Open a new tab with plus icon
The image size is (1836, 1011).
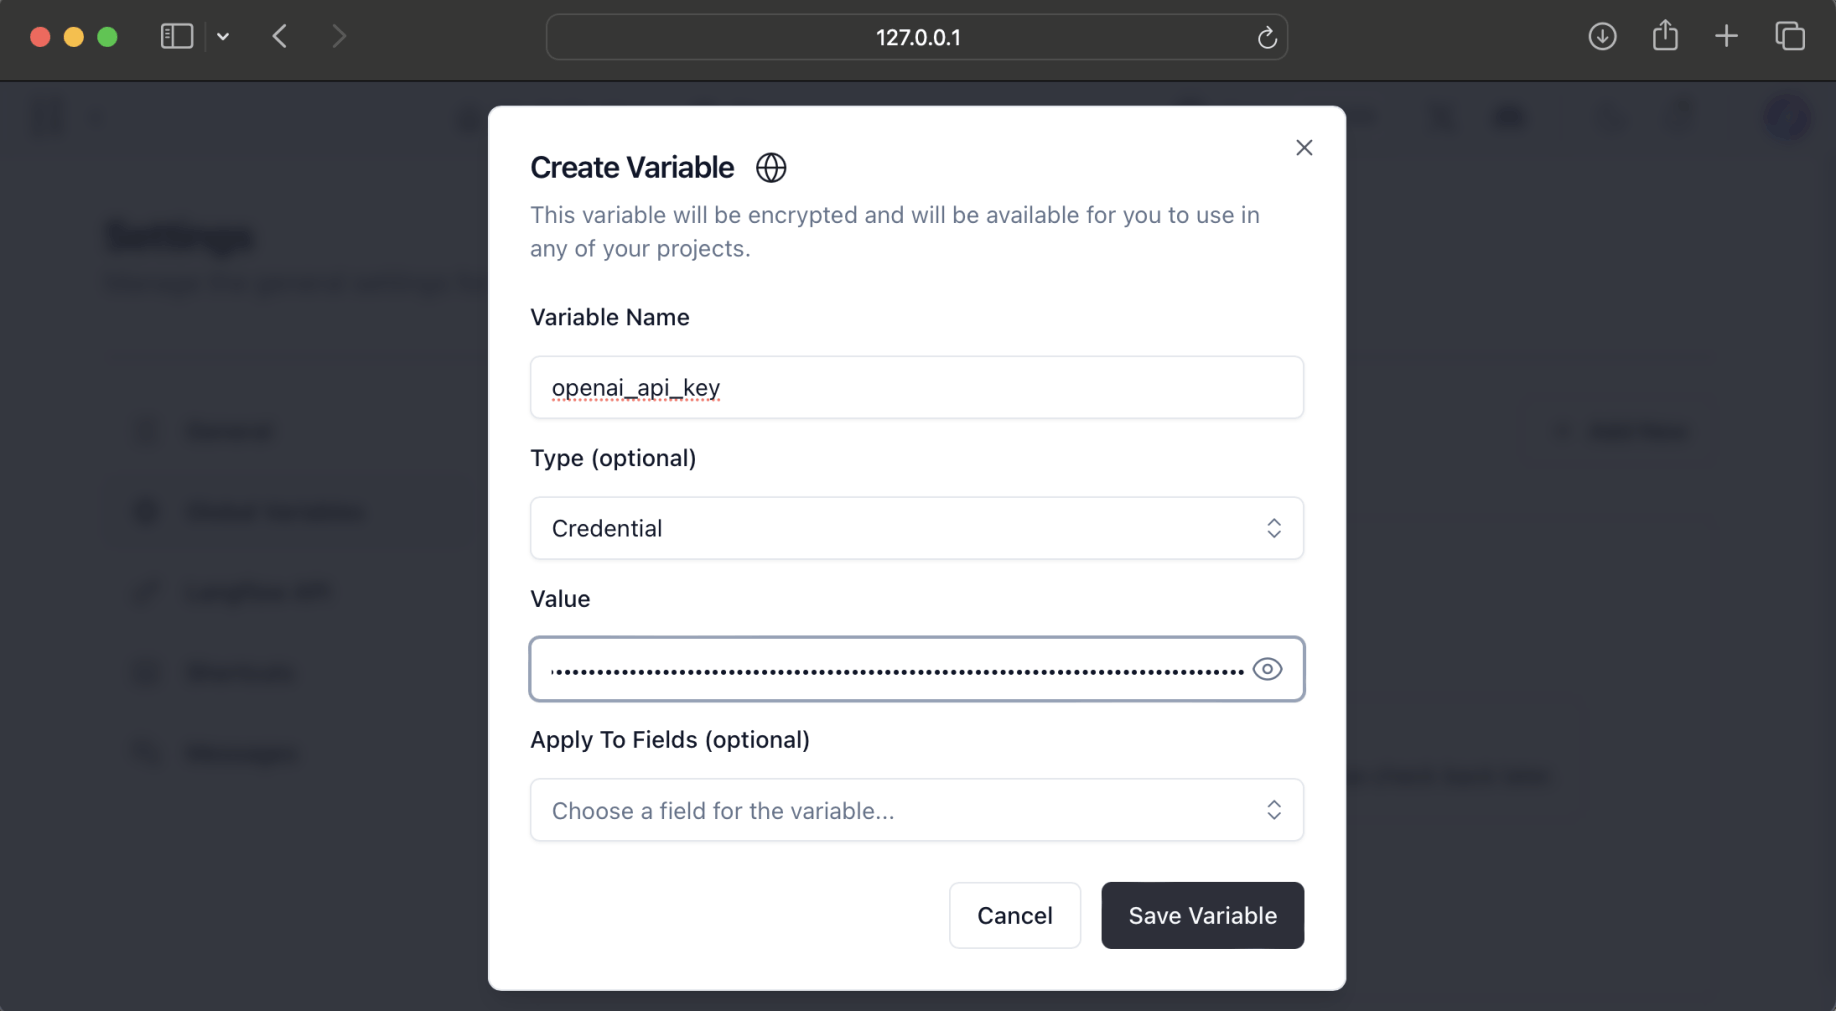click(1726, 37)
